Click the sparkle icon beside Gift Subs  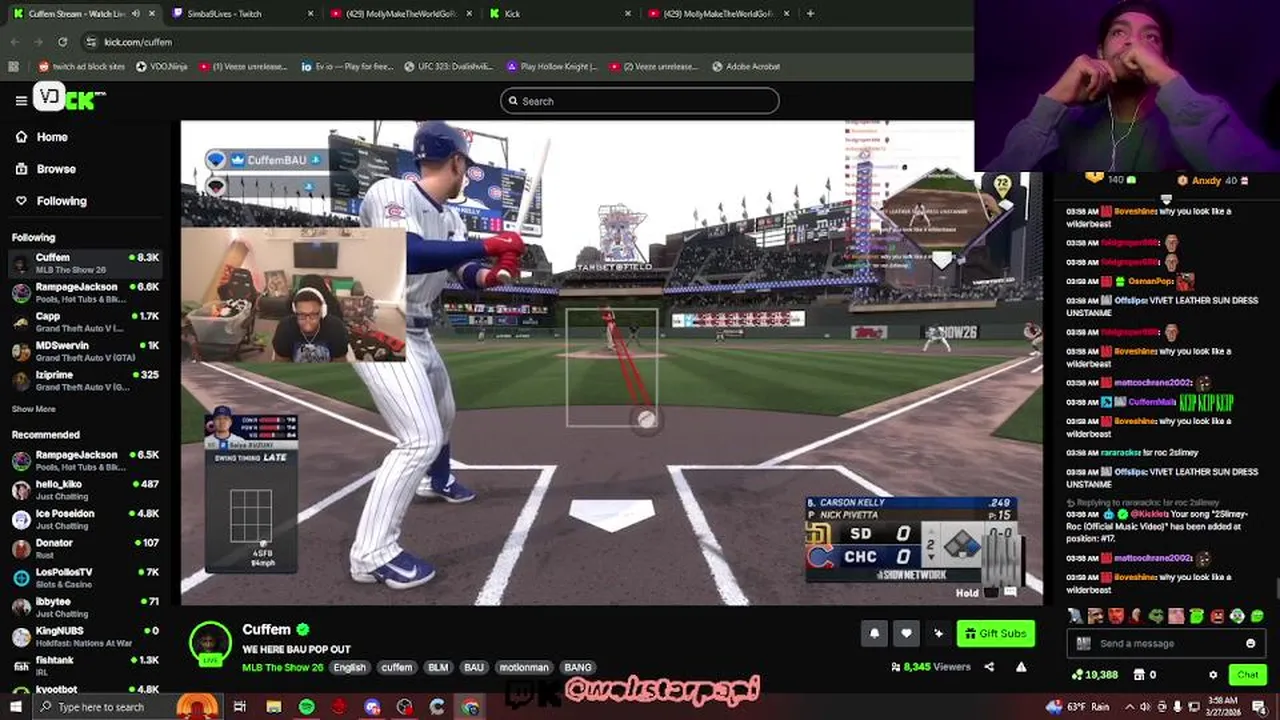coord(938,633)
